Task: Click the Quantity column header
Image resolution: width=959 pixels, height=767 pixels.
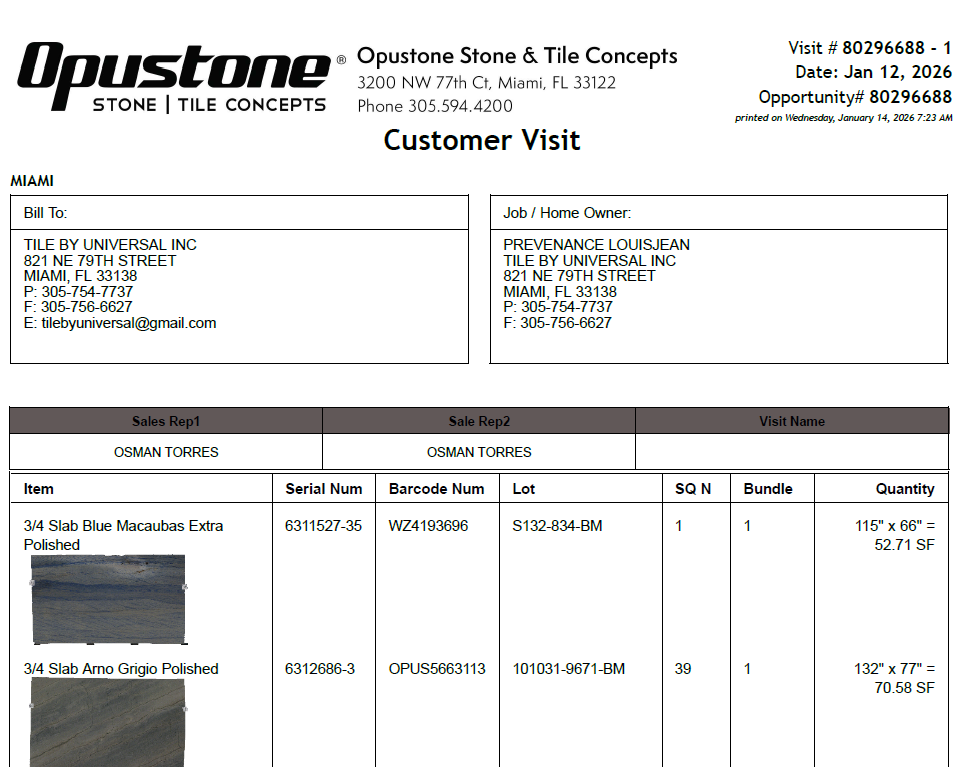Action: [x=905, y=489]
